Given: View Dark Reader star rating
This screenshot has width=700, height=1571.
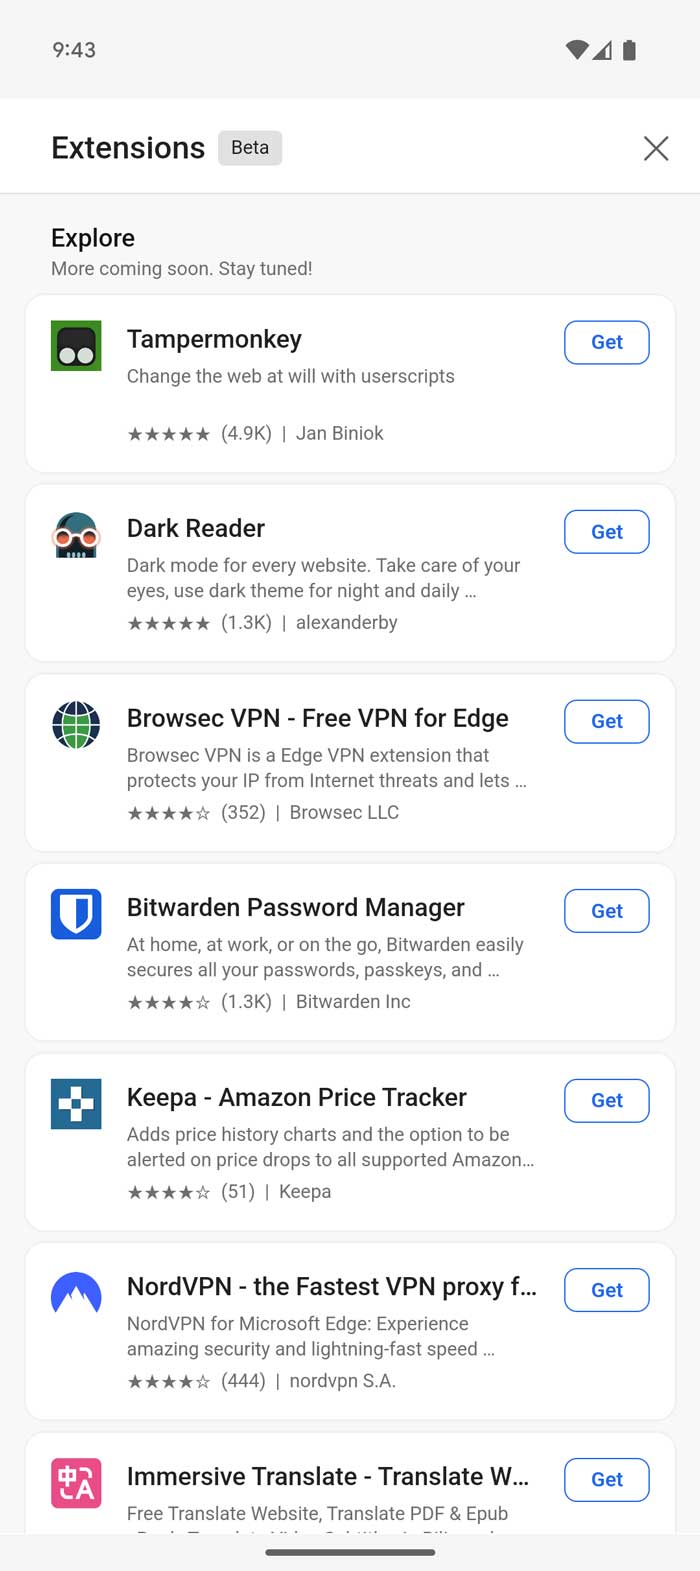Looking at the screenshot, I should [169, 623].
